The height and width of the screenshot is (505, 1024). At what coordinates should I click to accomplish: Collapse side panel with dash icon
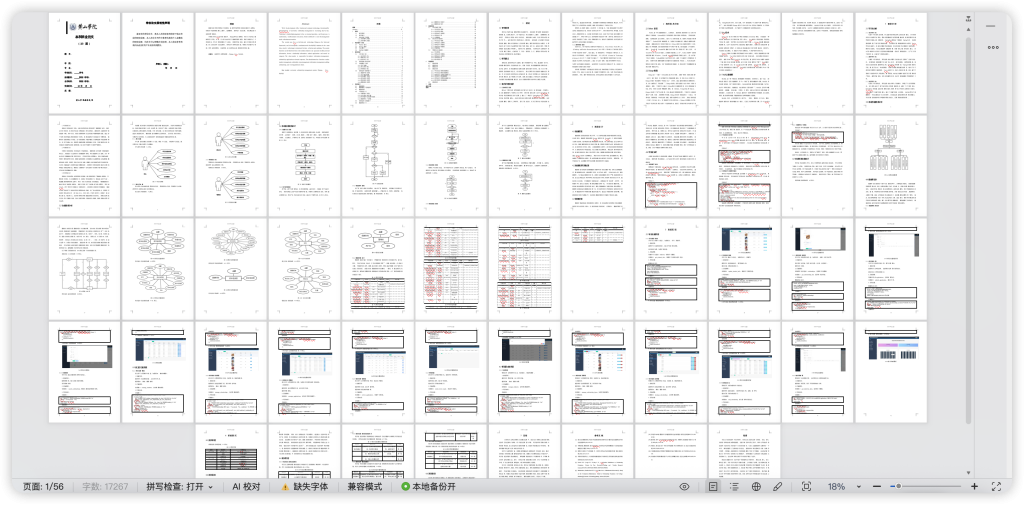coord(991,26)
